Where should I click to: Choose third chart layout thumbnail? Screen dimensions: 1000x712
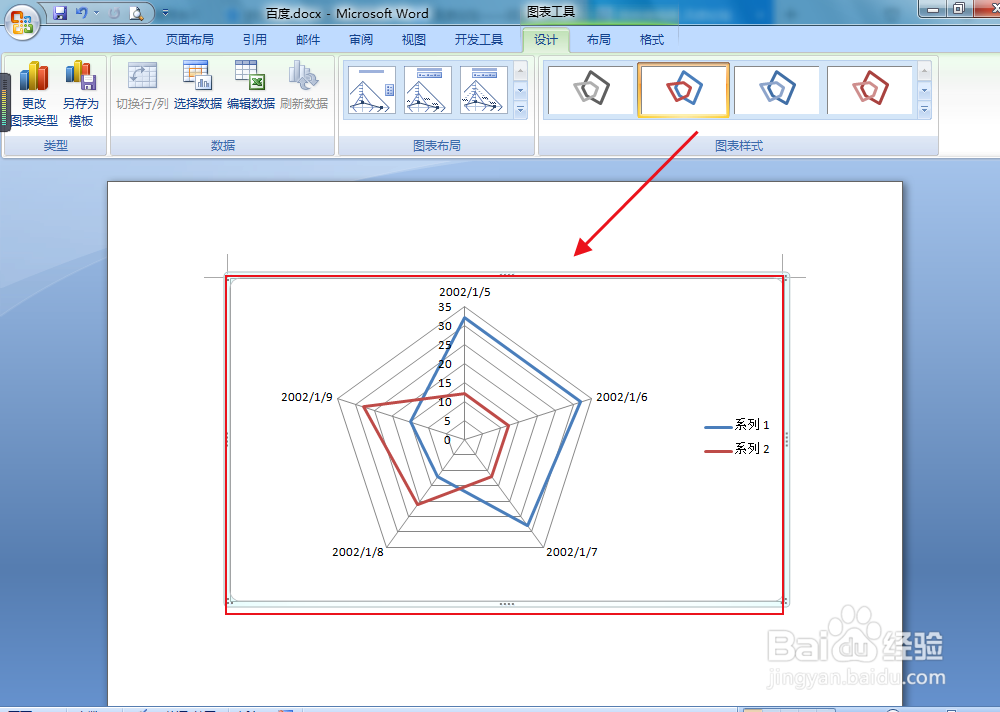point(483,90)
